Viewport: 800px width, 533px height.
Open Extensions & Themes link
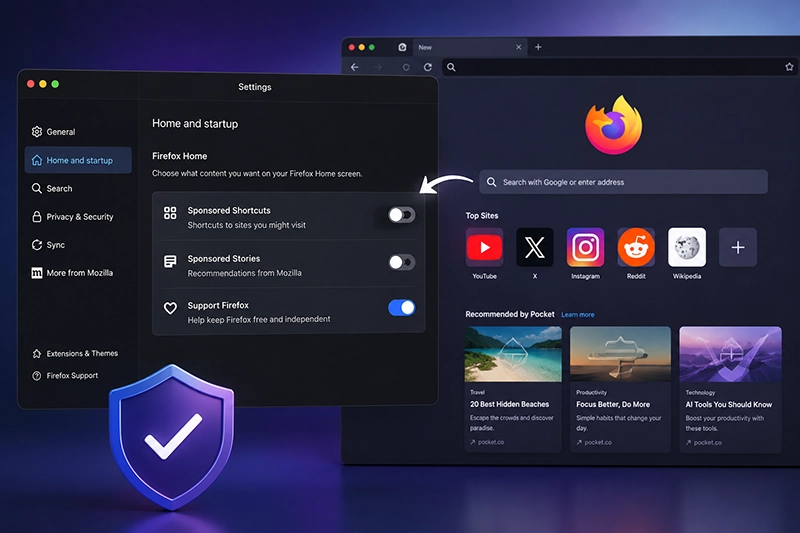75,353
